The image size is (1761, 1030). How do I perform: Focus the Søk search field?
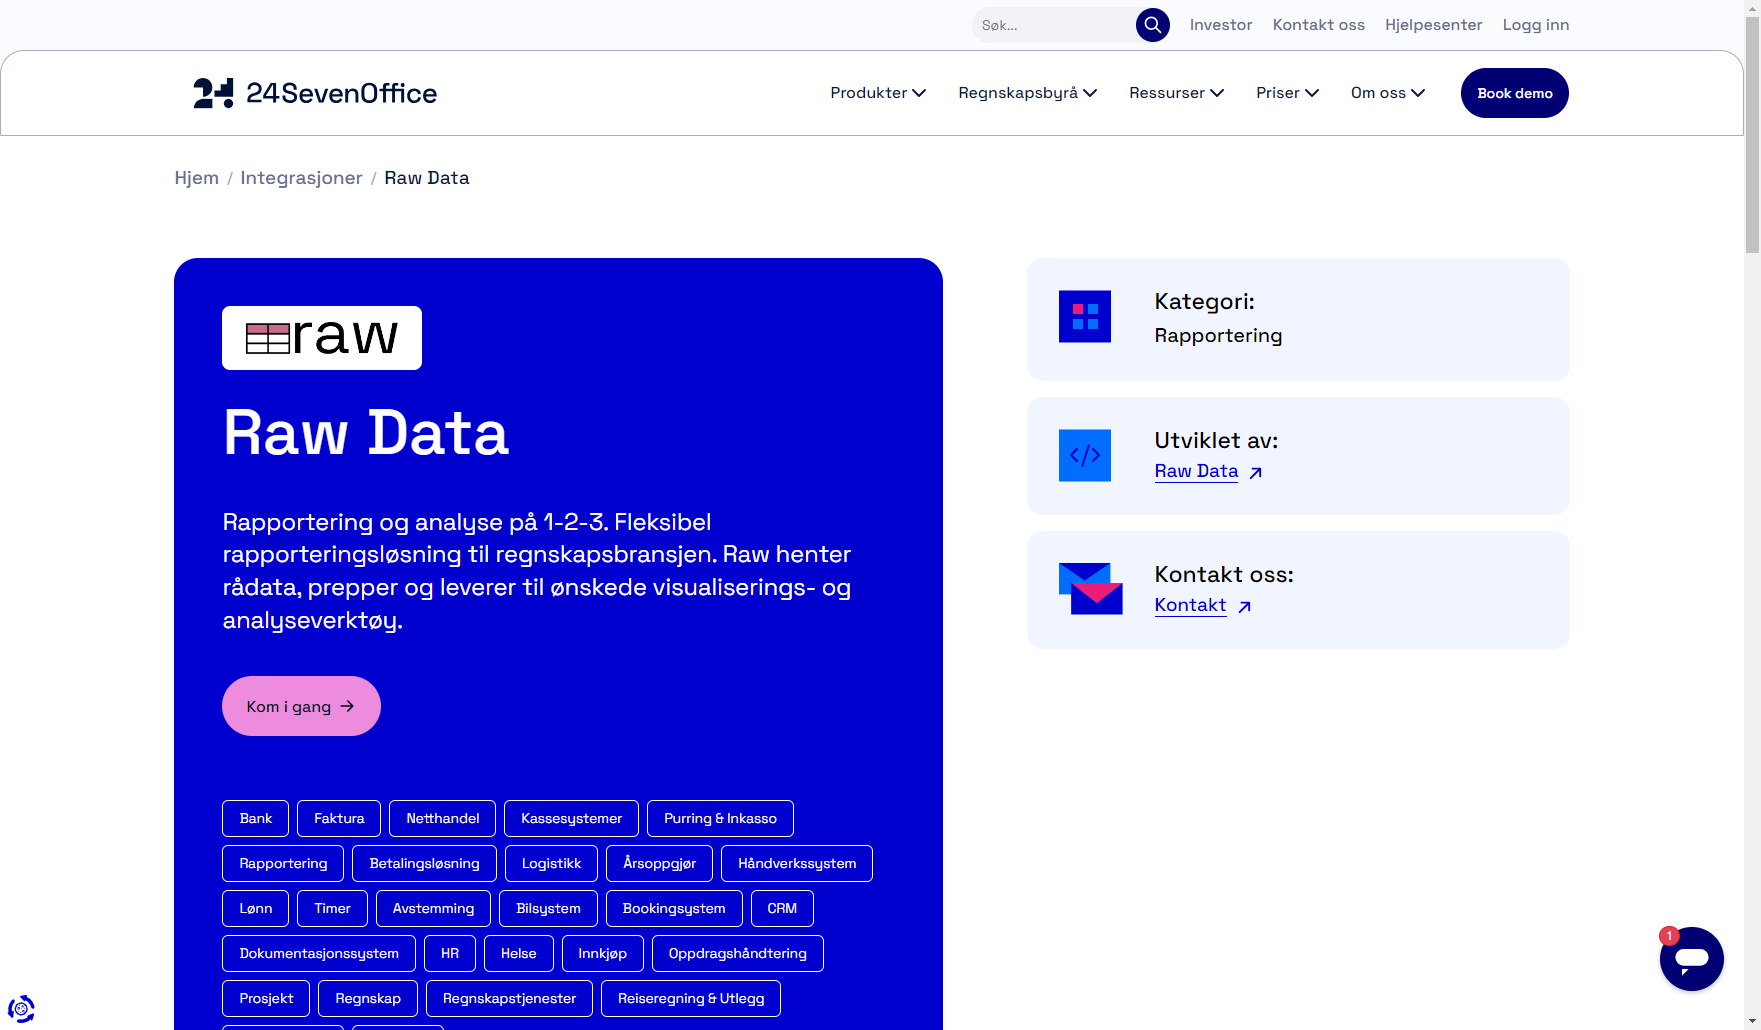[1055, 25]
